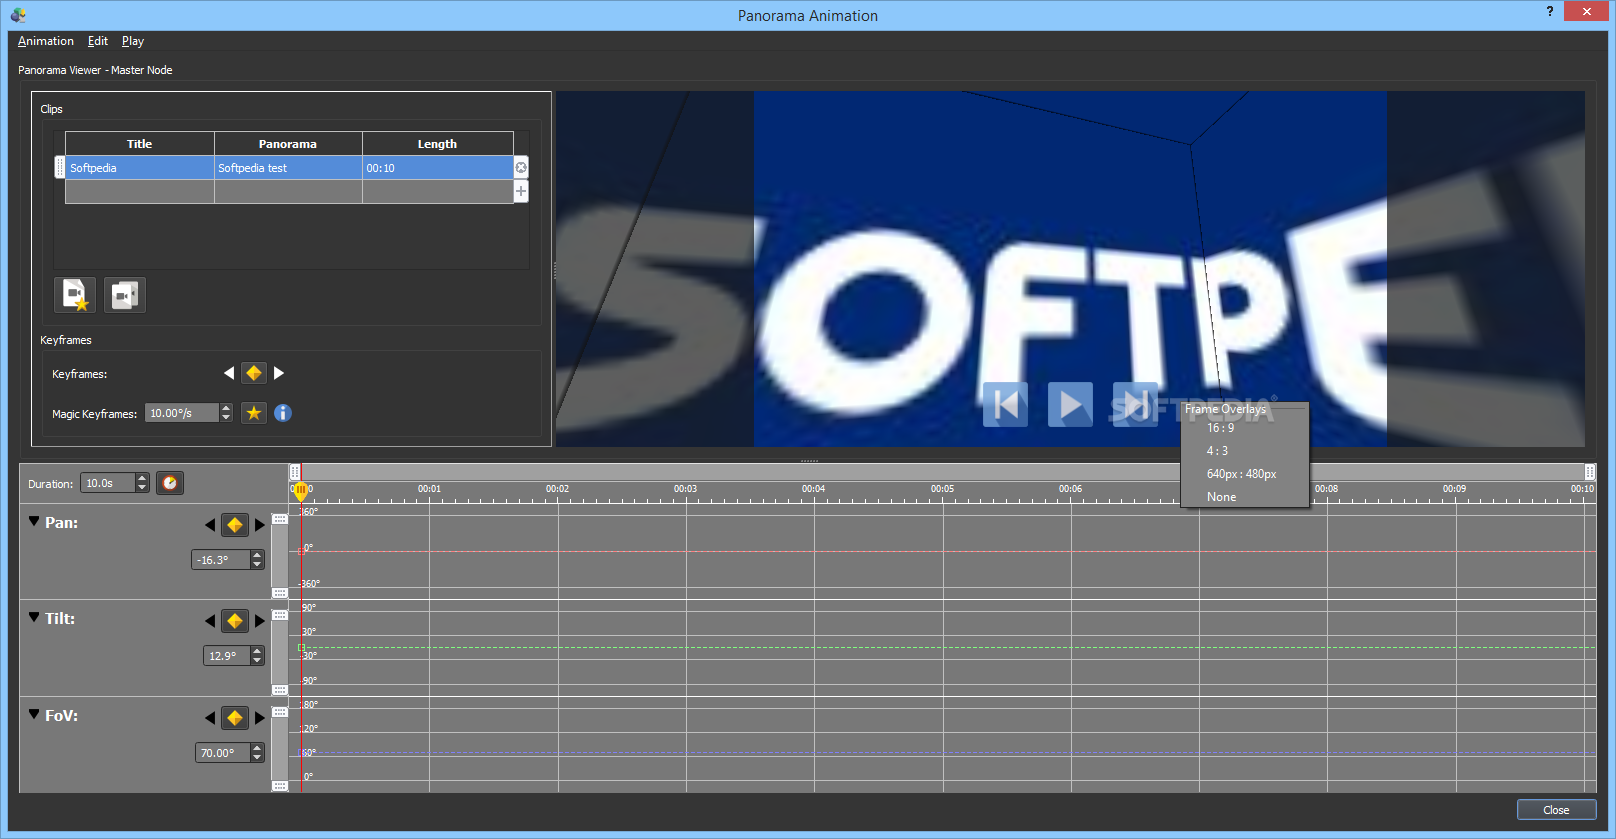Jump to next Tilt keyframe

click(x=260, y=621)
